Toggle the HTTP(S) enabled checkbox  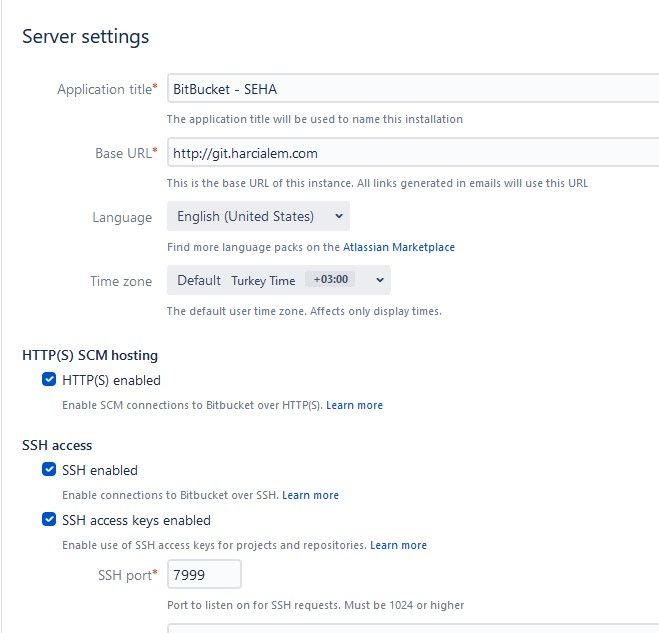click(49, 379)
